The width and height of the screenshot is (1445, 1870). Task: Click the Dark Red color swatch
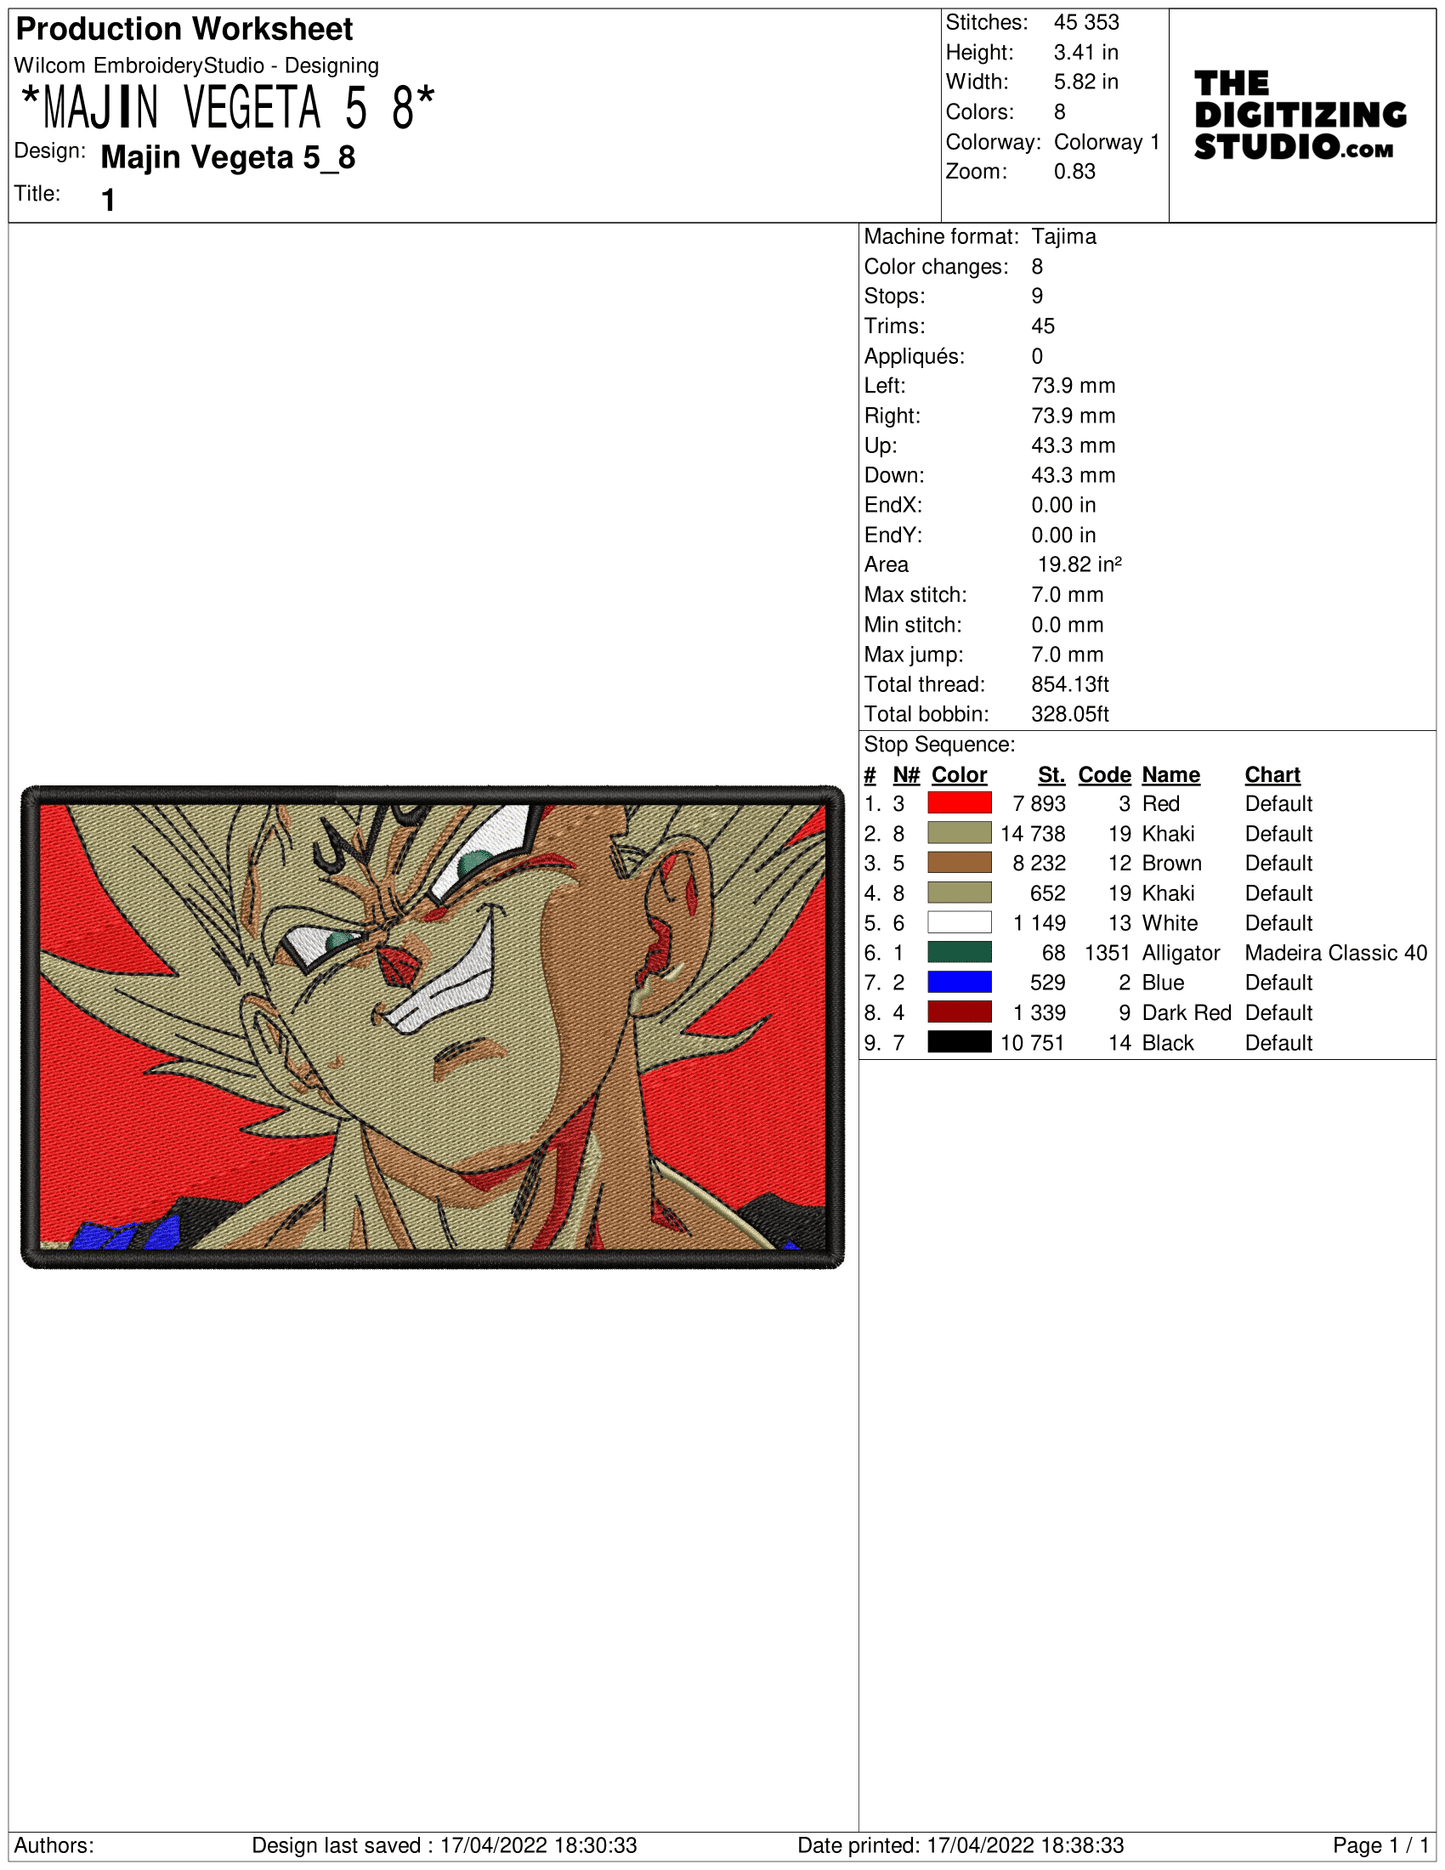959,1012
